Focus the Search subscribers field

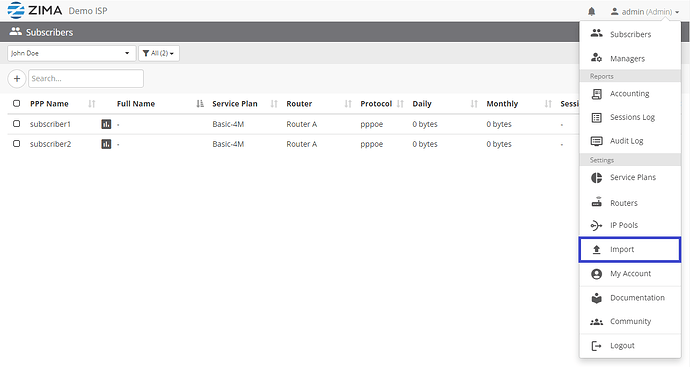[86, 78]
